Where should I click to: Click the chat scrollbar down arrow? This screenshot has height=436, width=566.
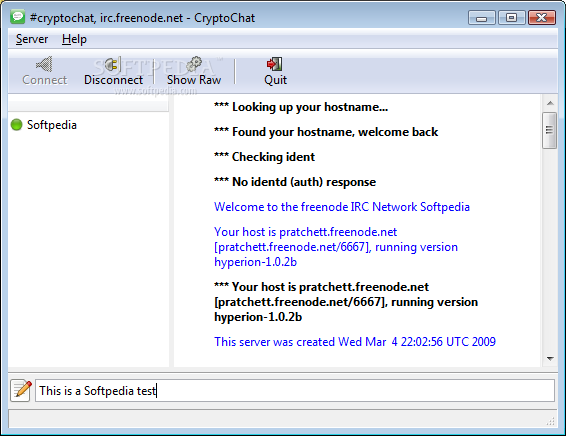tap(550, 358)
